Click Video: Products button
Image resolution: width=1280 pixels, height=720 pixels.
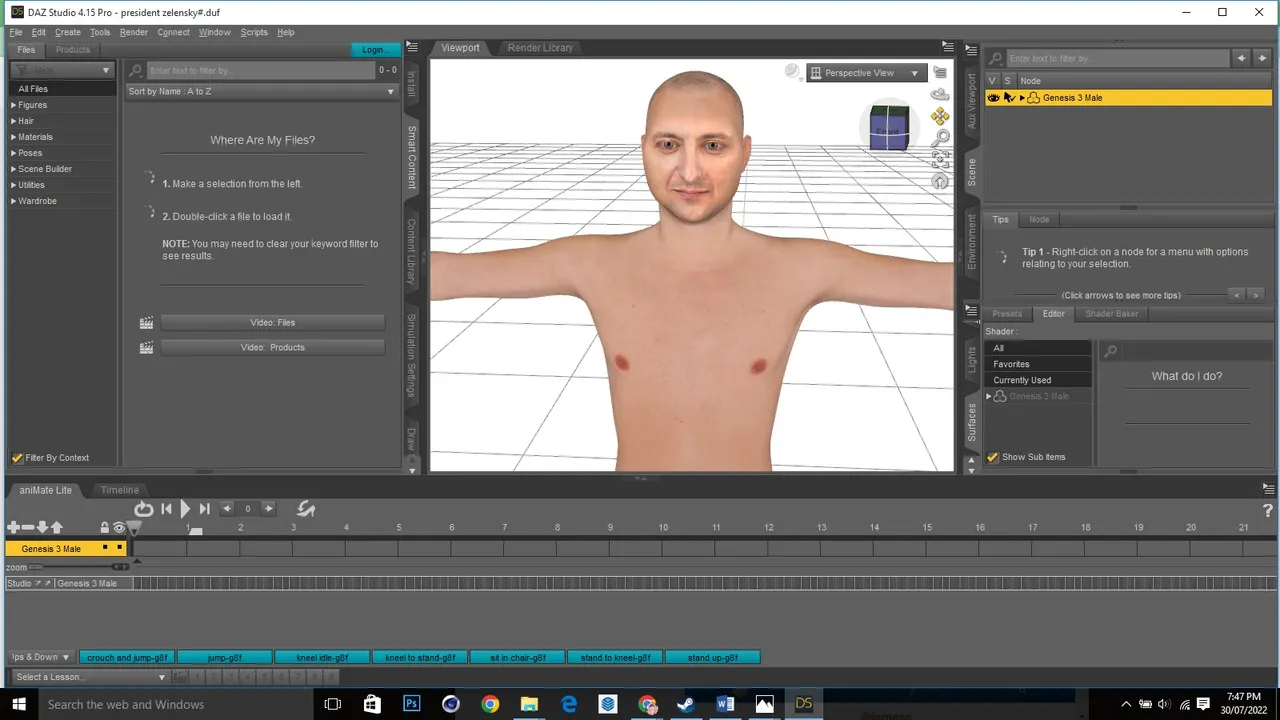tap(273, 348)
